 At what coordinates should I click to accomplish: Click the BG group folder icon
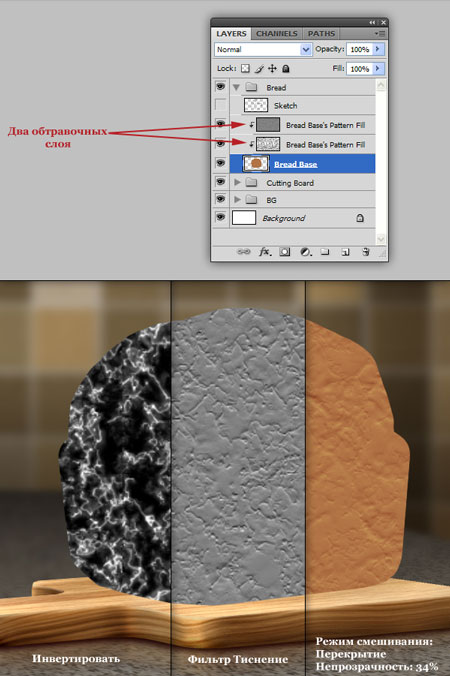click(x=251, y=200)
